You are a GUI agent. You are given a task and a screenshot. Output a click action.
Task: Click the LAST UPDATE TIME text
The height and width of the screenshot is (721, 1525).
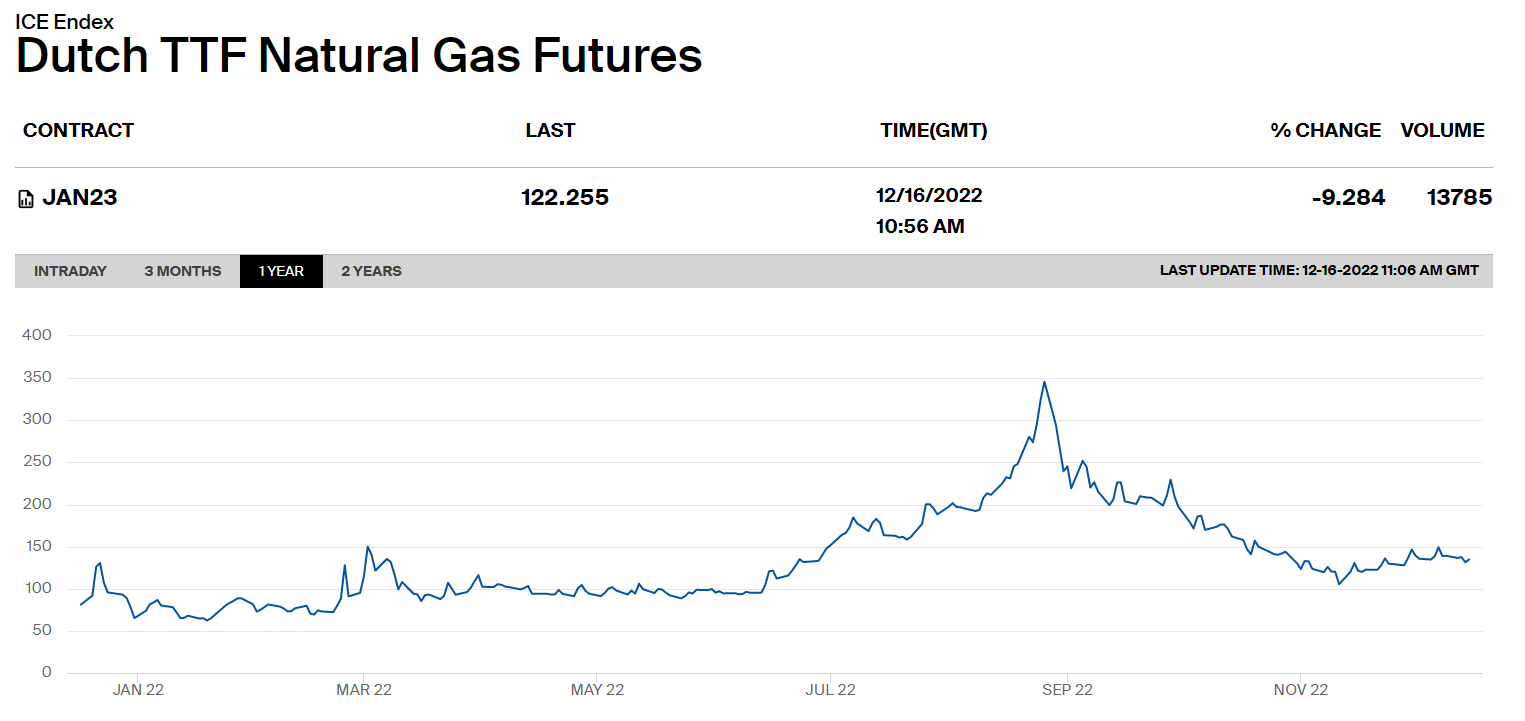1319,271
